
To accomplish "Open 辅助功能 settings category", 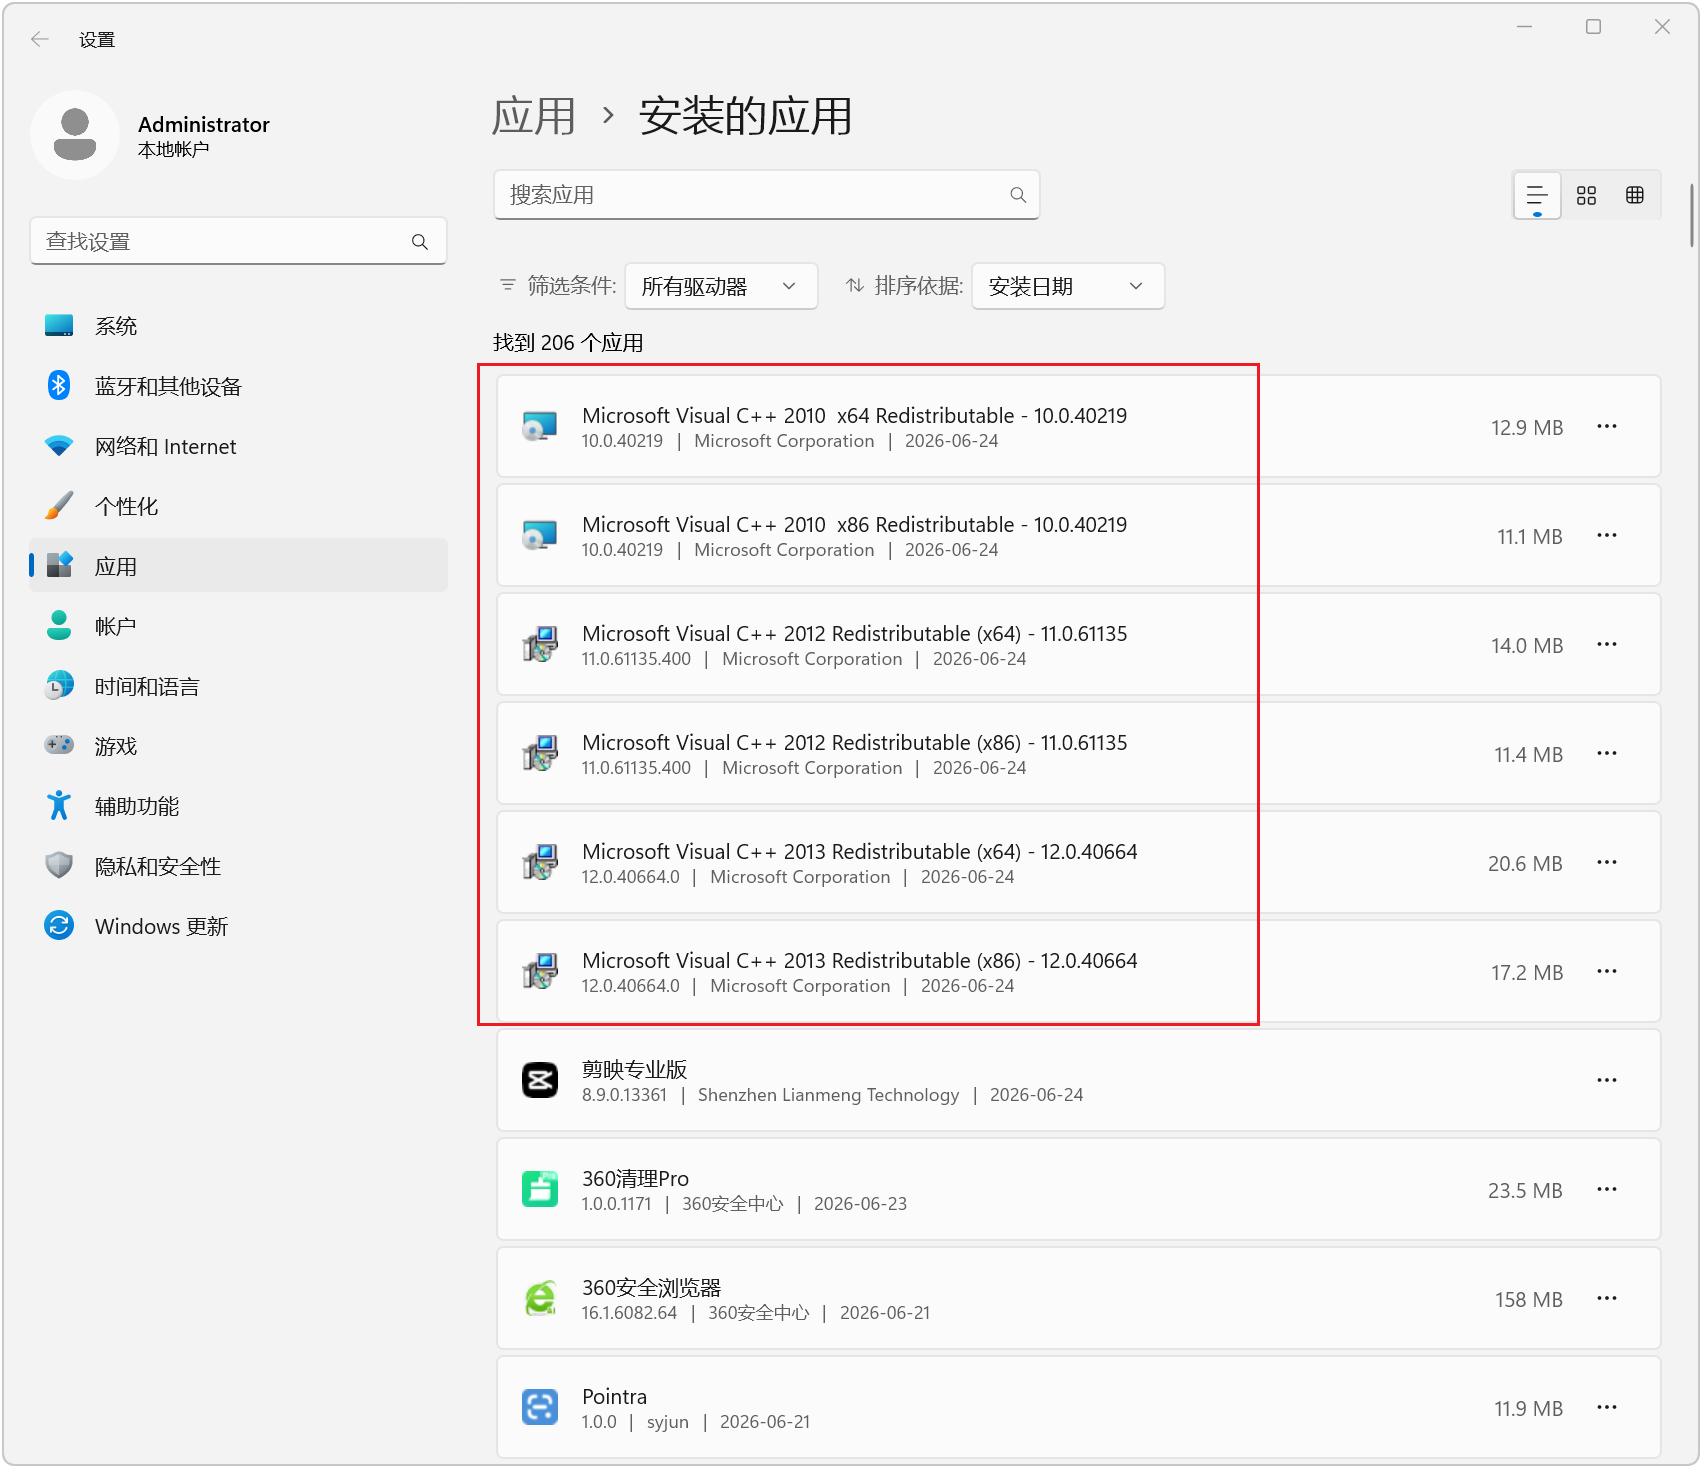I will (x=238, y=806).
